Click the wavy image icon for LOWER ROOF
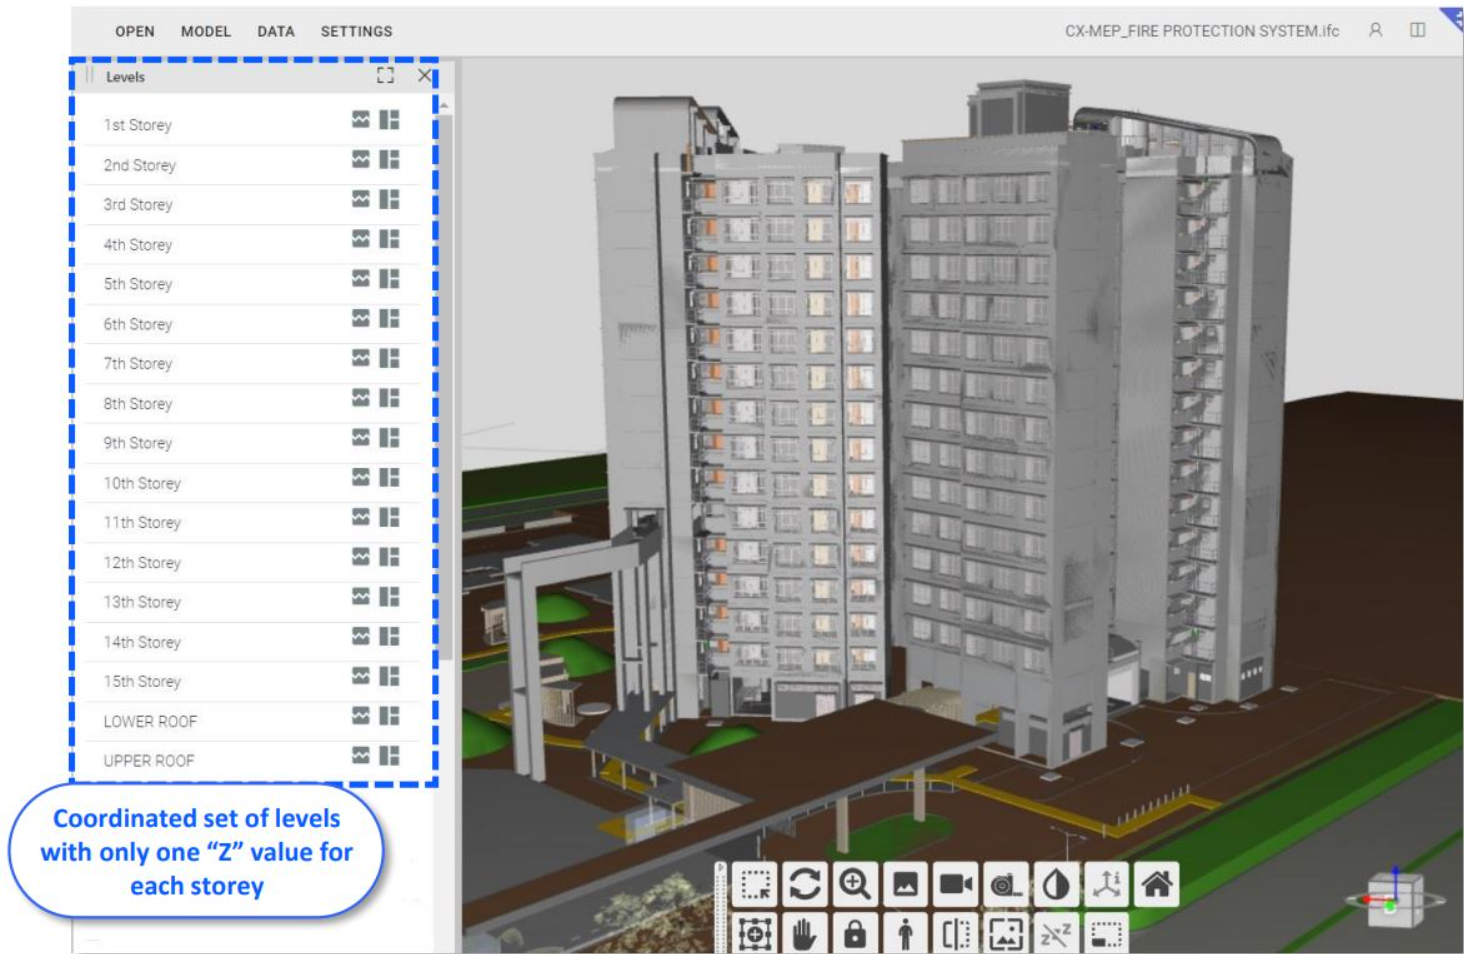This screenshot has height=954, width=1464. pyautogui.click(x=361, y=716)
